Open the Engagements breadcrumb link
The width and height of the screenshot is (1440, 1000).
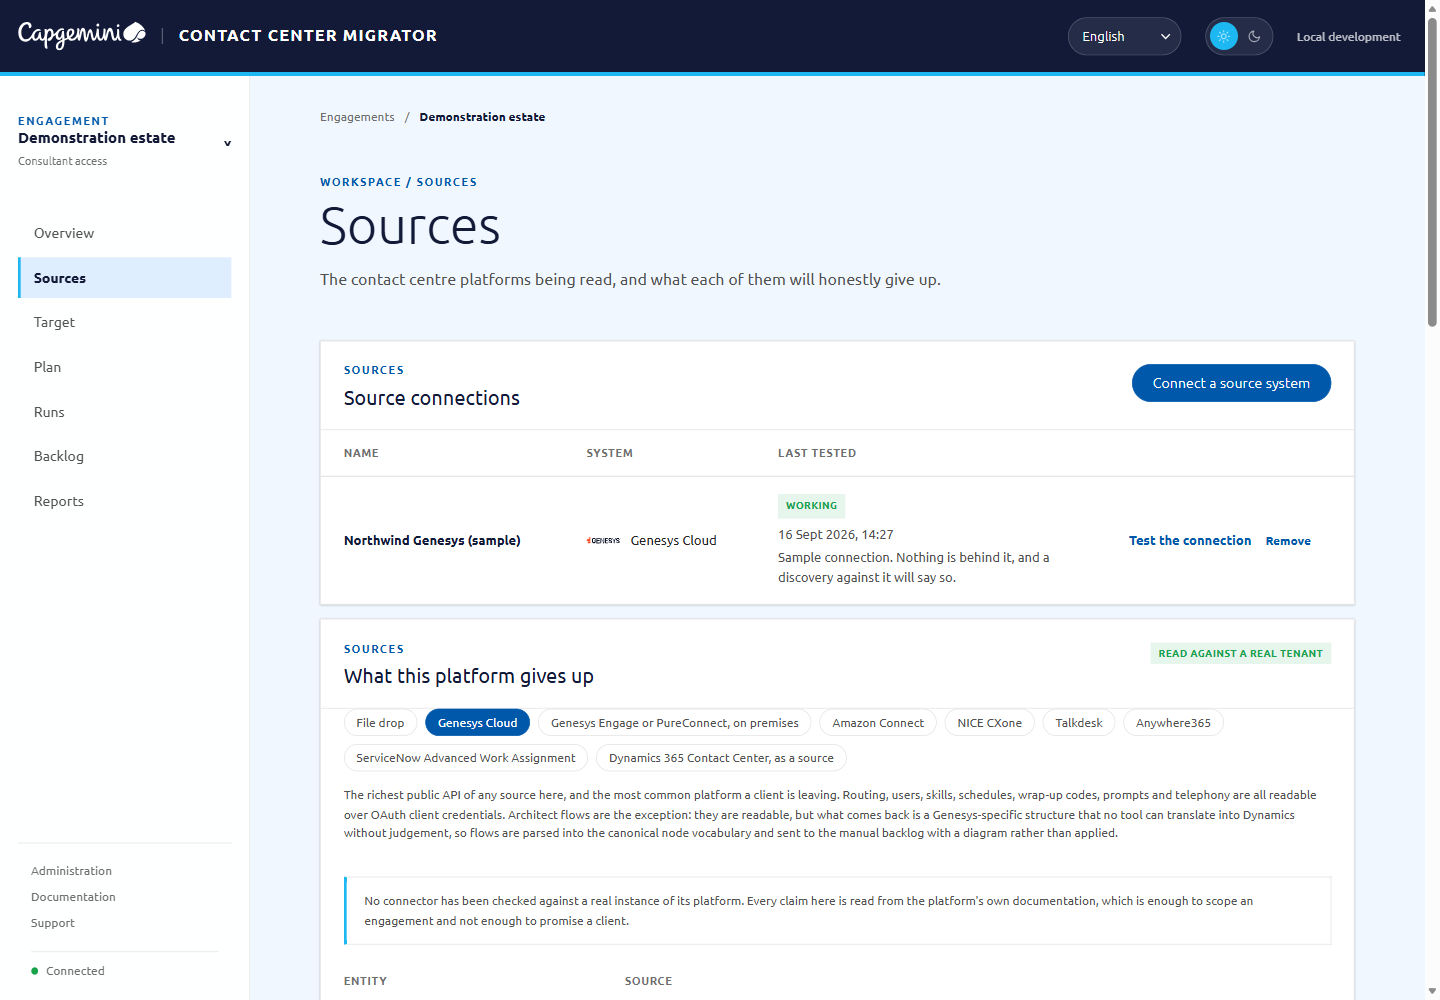(357, 117)
